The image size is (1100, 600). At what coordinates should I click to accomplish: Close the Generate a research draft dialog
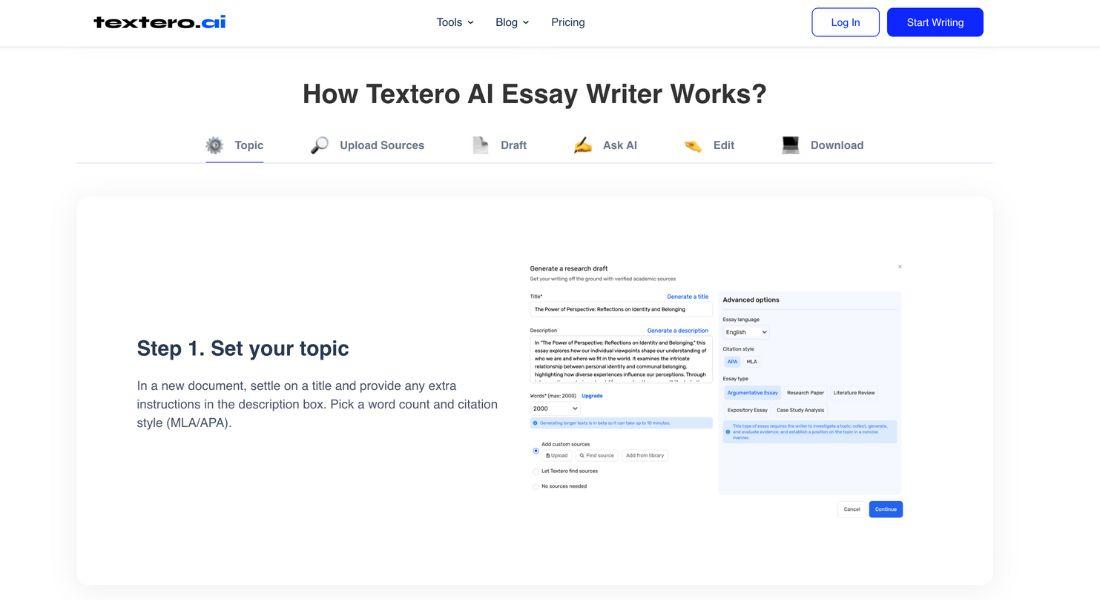coord(899,267)
